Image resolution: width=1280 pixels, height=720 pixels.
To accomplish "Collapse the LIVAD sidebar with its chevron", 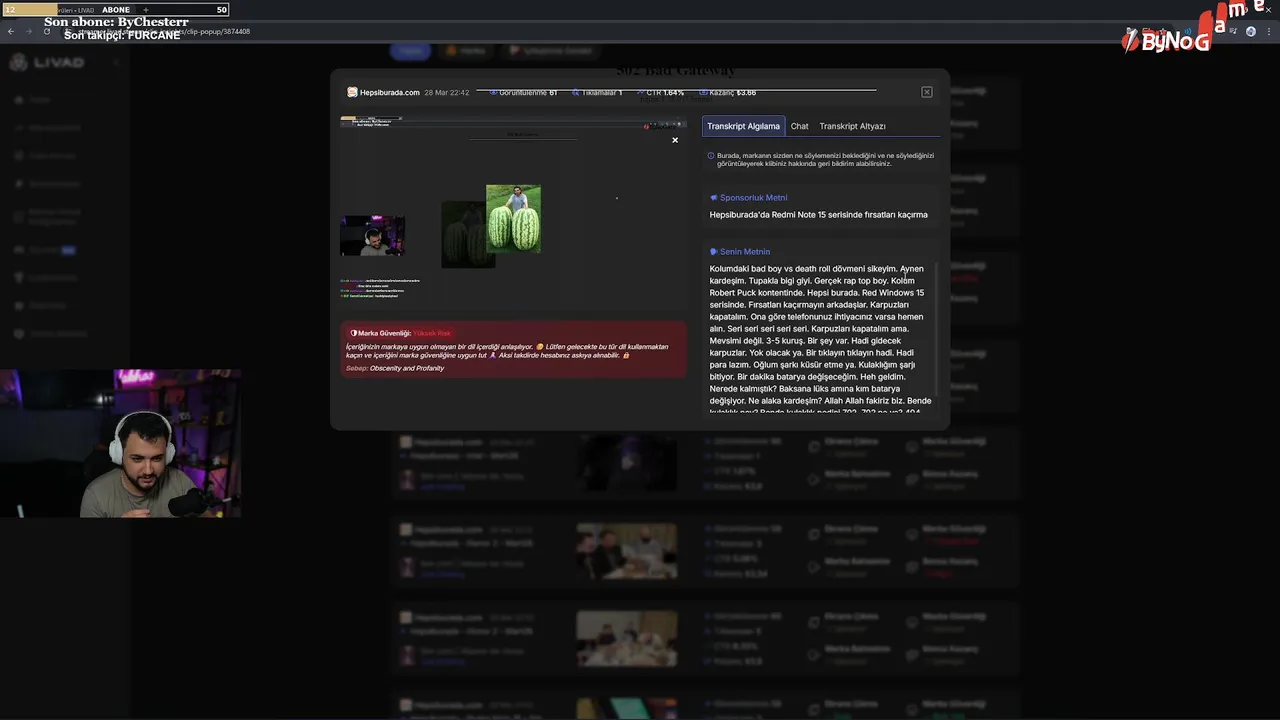I will (116, 63).
